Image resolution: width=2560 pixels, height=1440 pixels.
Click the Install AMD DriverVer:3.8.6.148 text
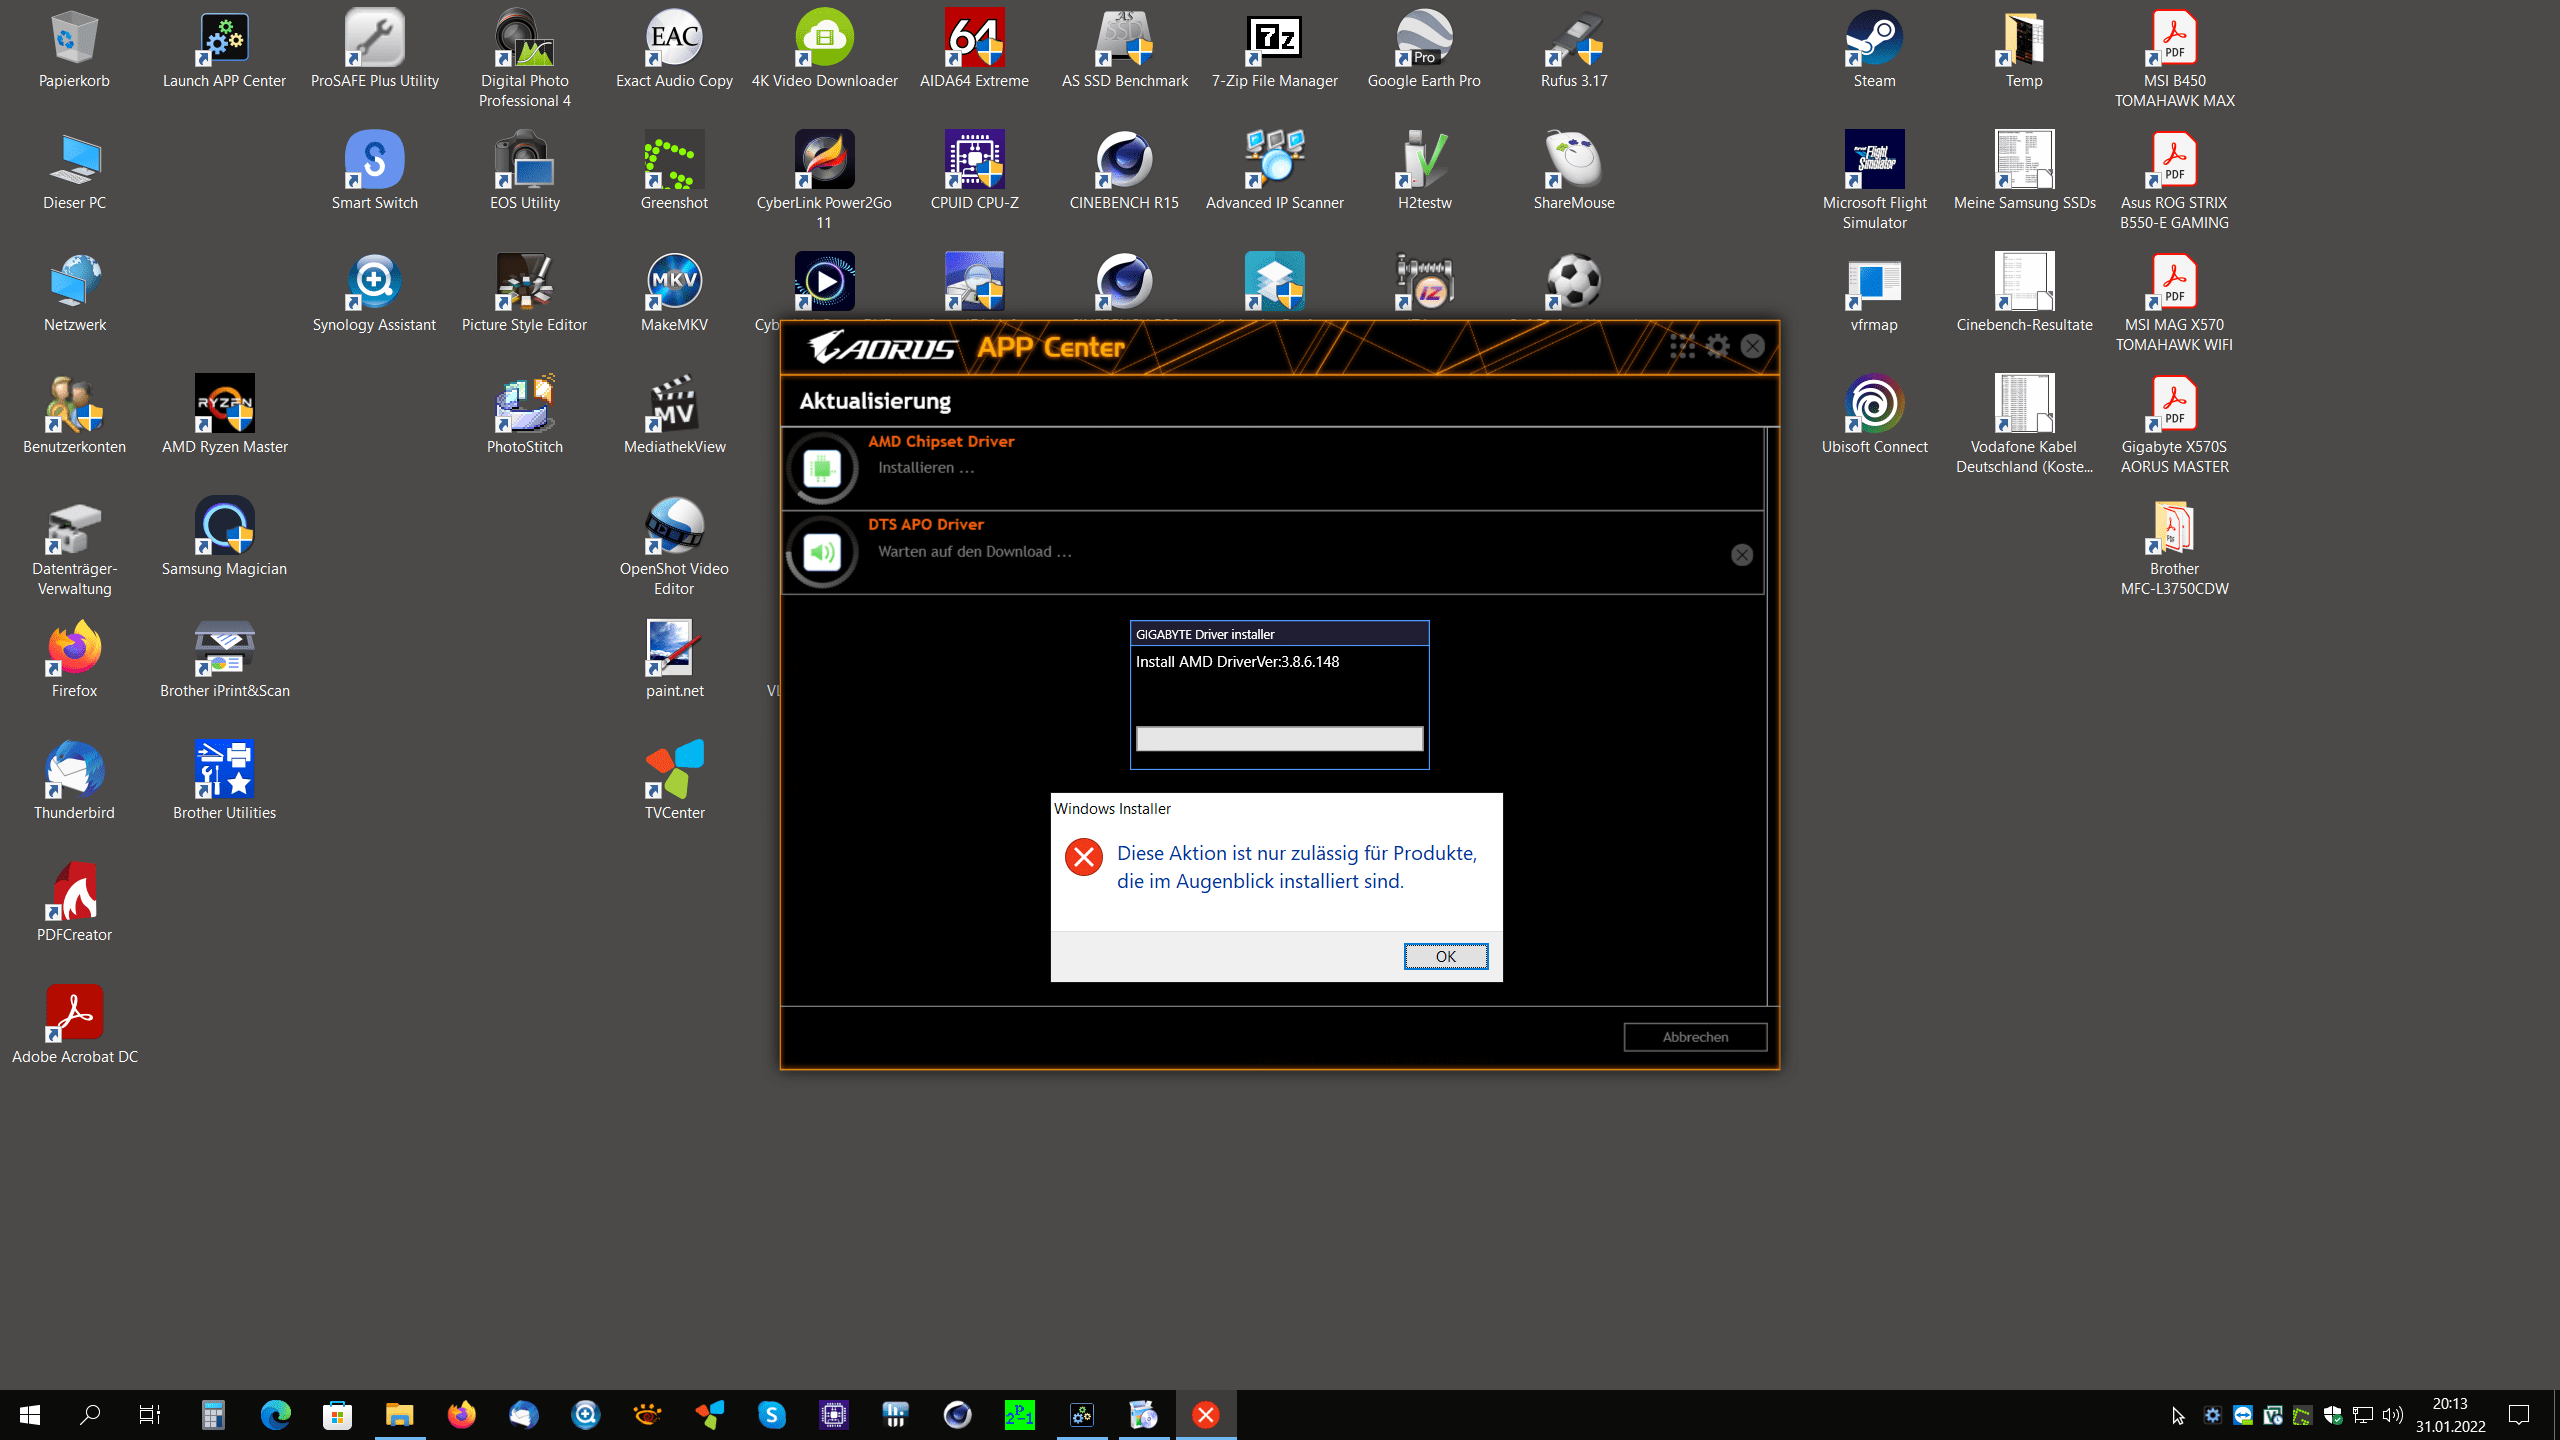tap(1237, 662)
